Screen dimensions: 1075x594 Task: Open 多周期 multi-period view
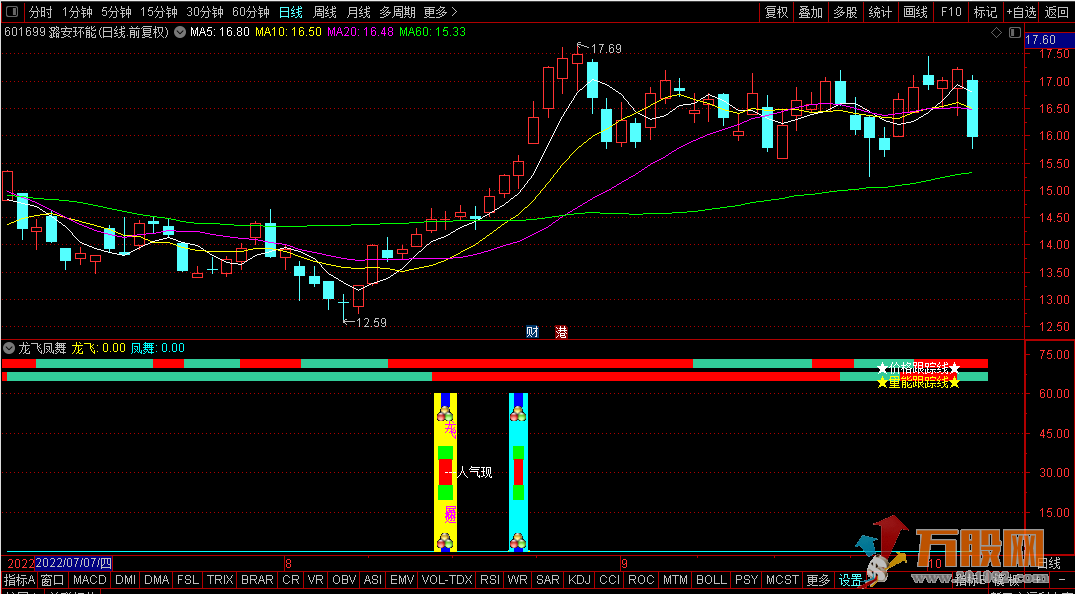397,12
